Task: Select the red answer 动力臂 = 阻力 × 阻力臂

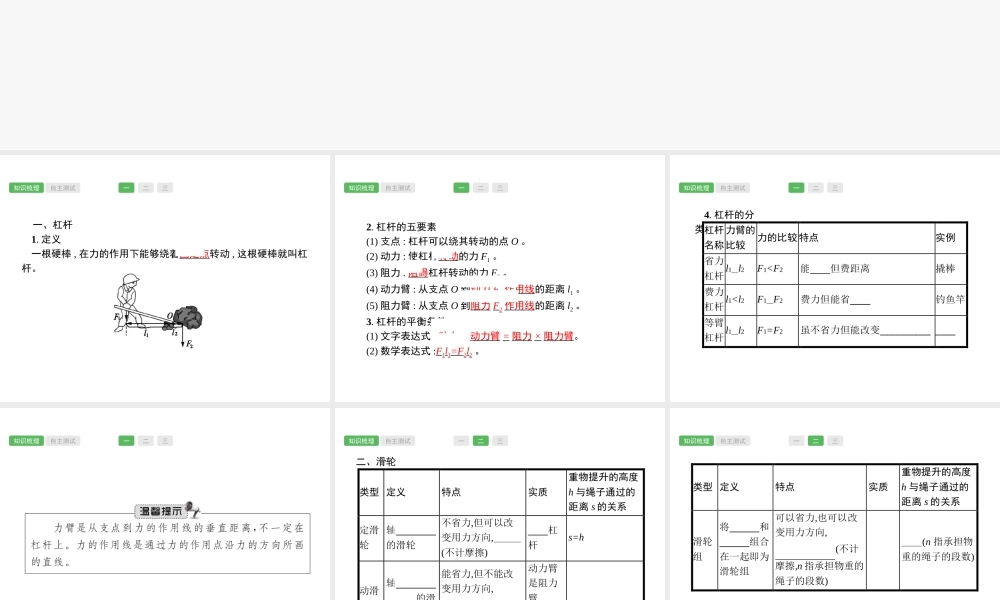Action: (x=524, y=336)
